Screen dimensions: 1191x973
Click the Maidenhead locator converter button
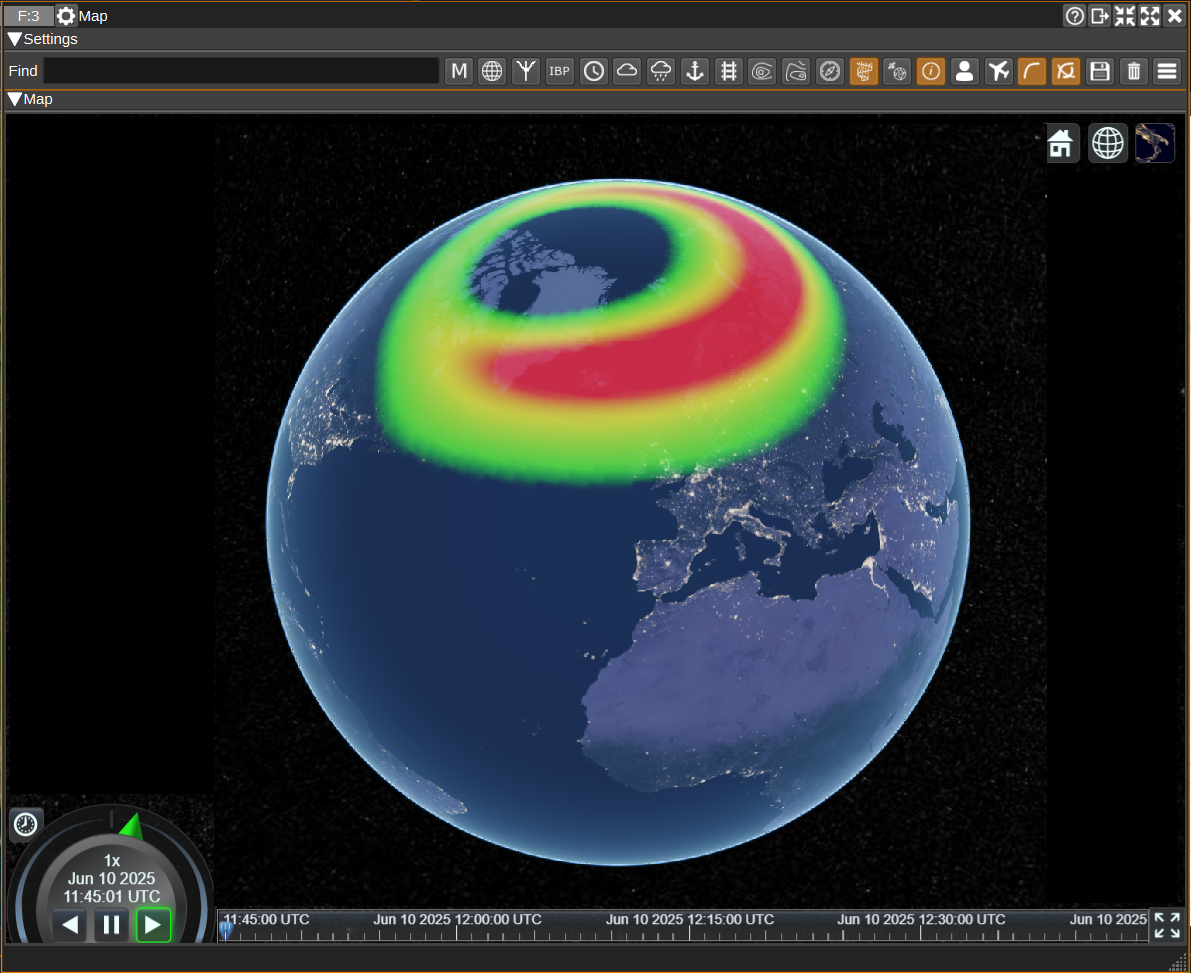click(x=459, y=71)
